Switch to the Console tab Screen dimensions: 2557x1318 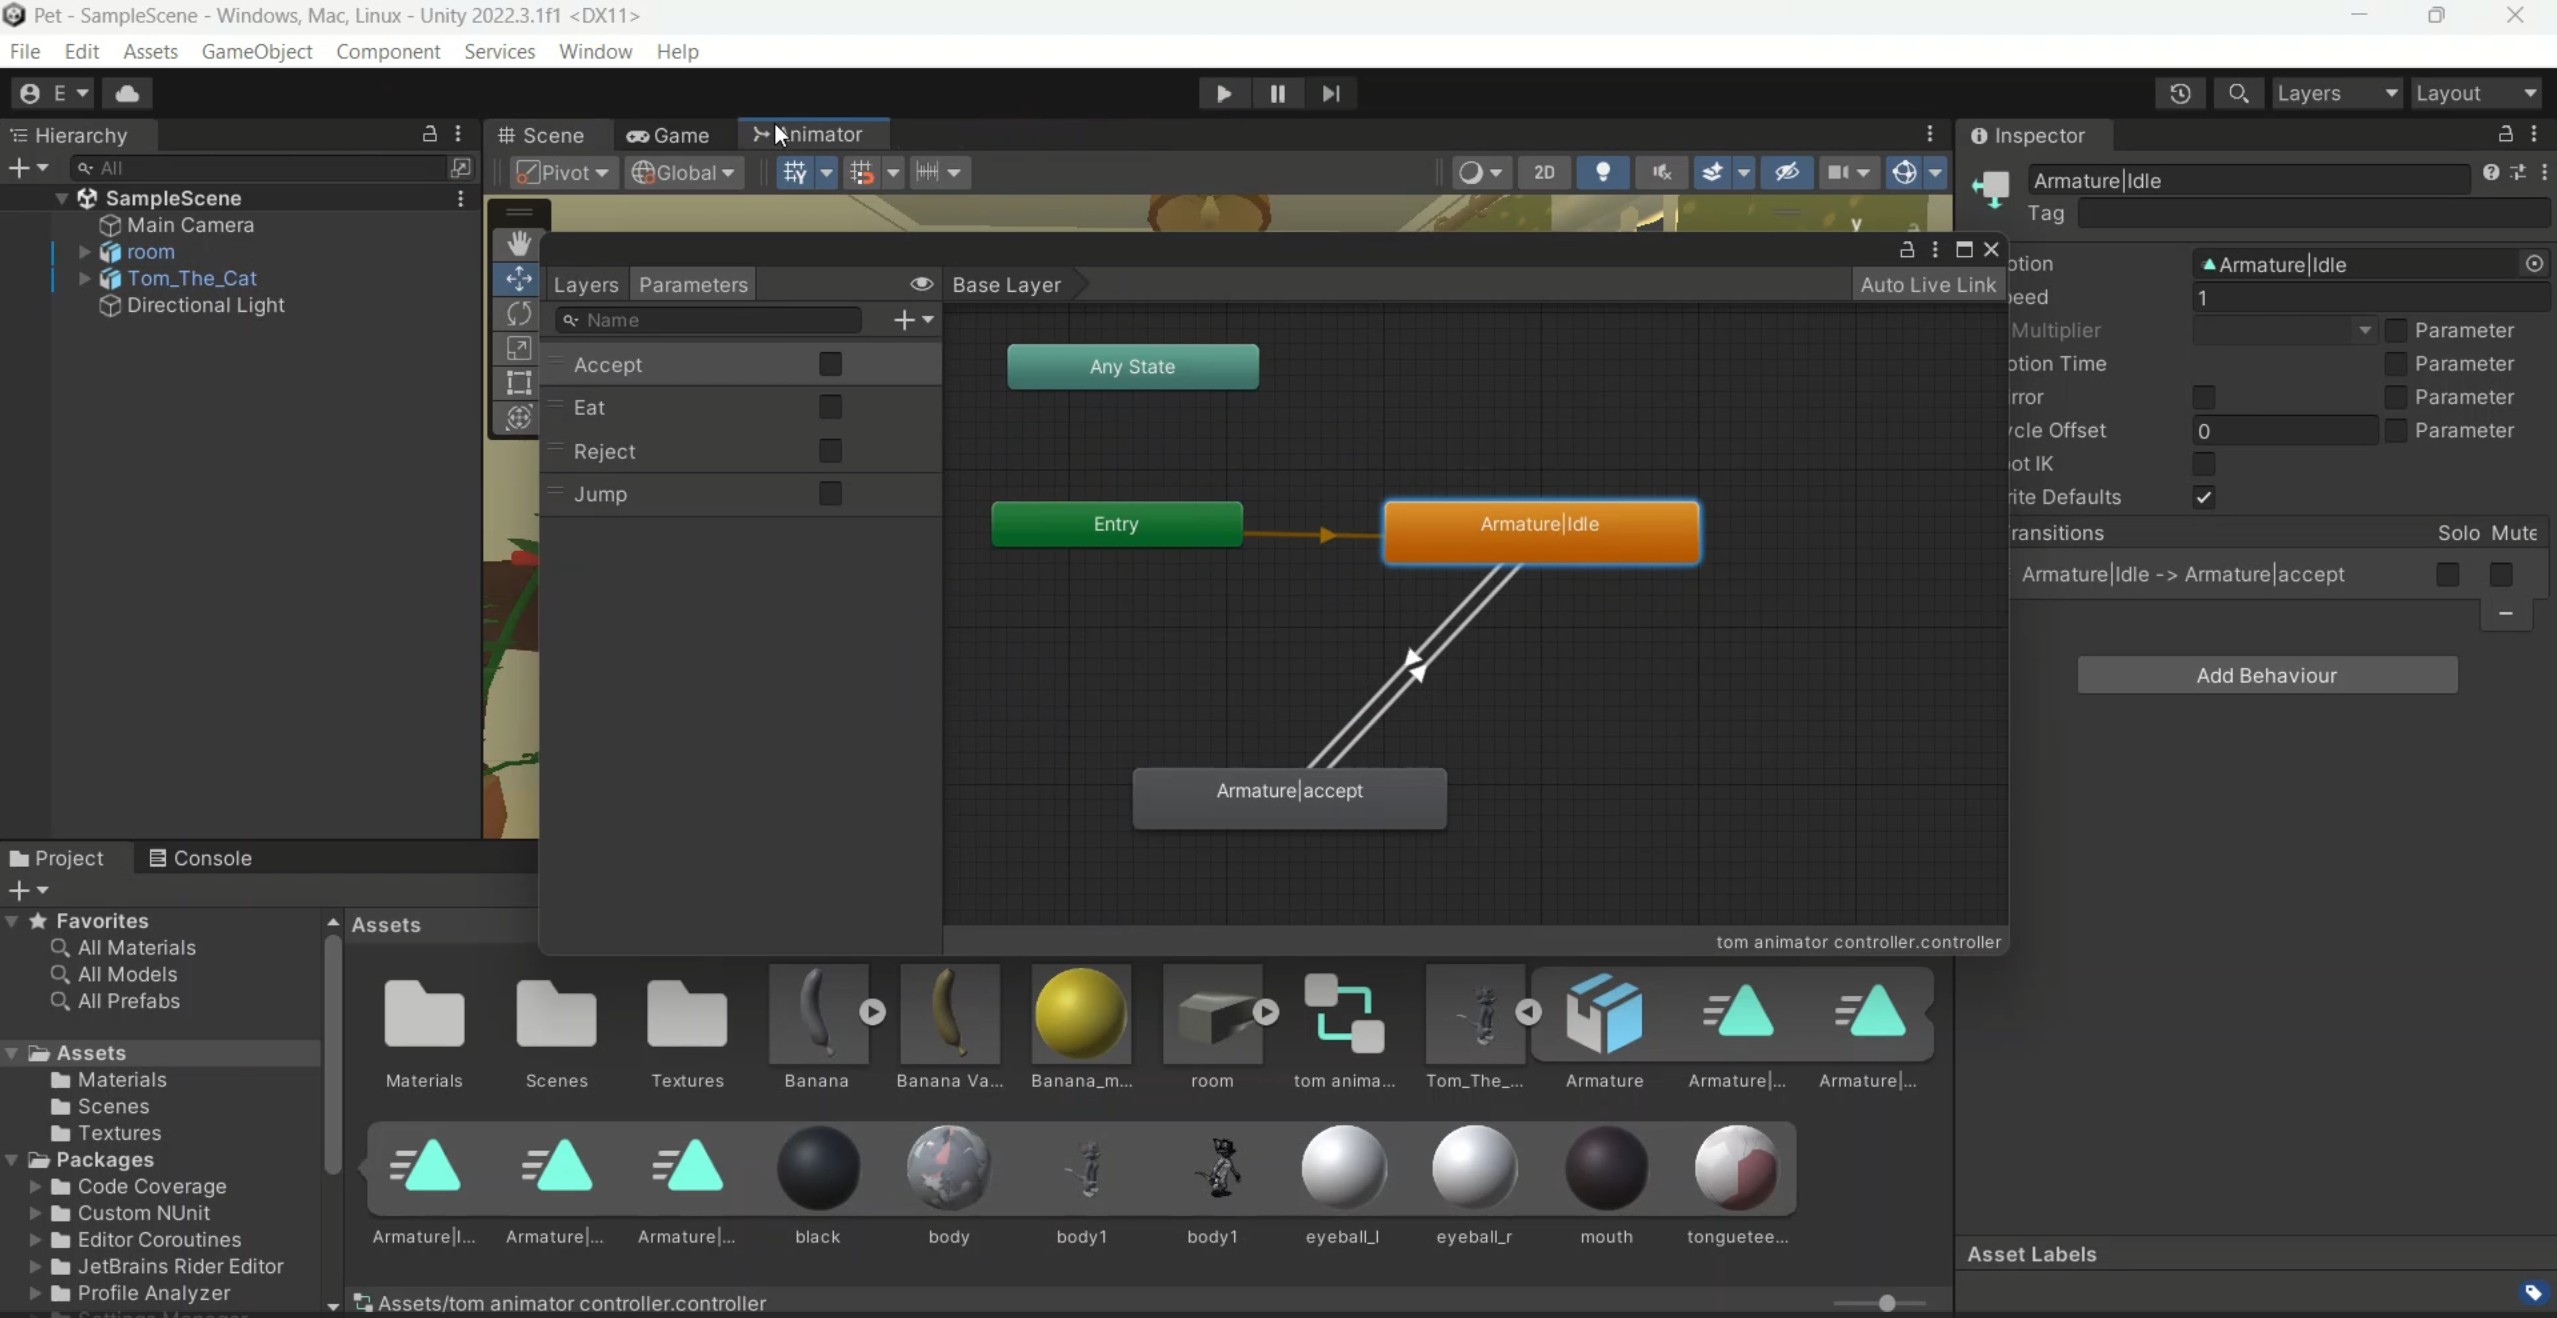[x=200, y=858]
